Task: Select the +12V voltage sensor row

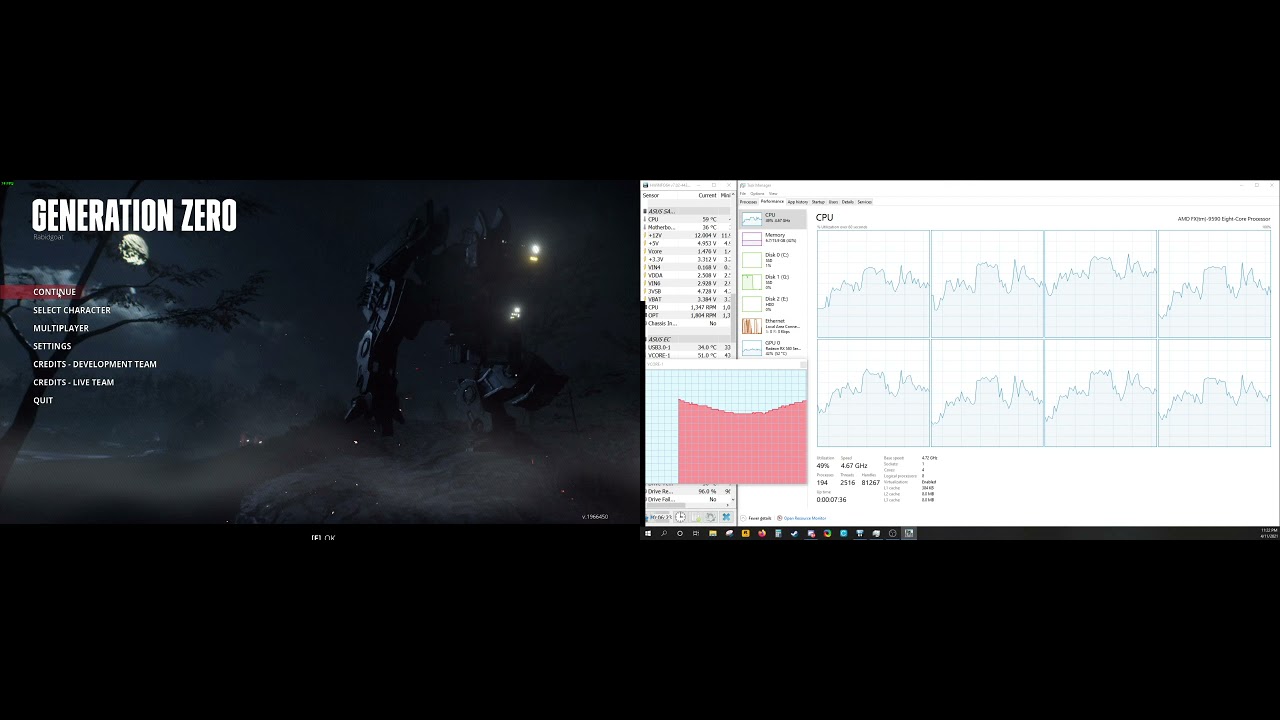Action: (x=686, y=235)
